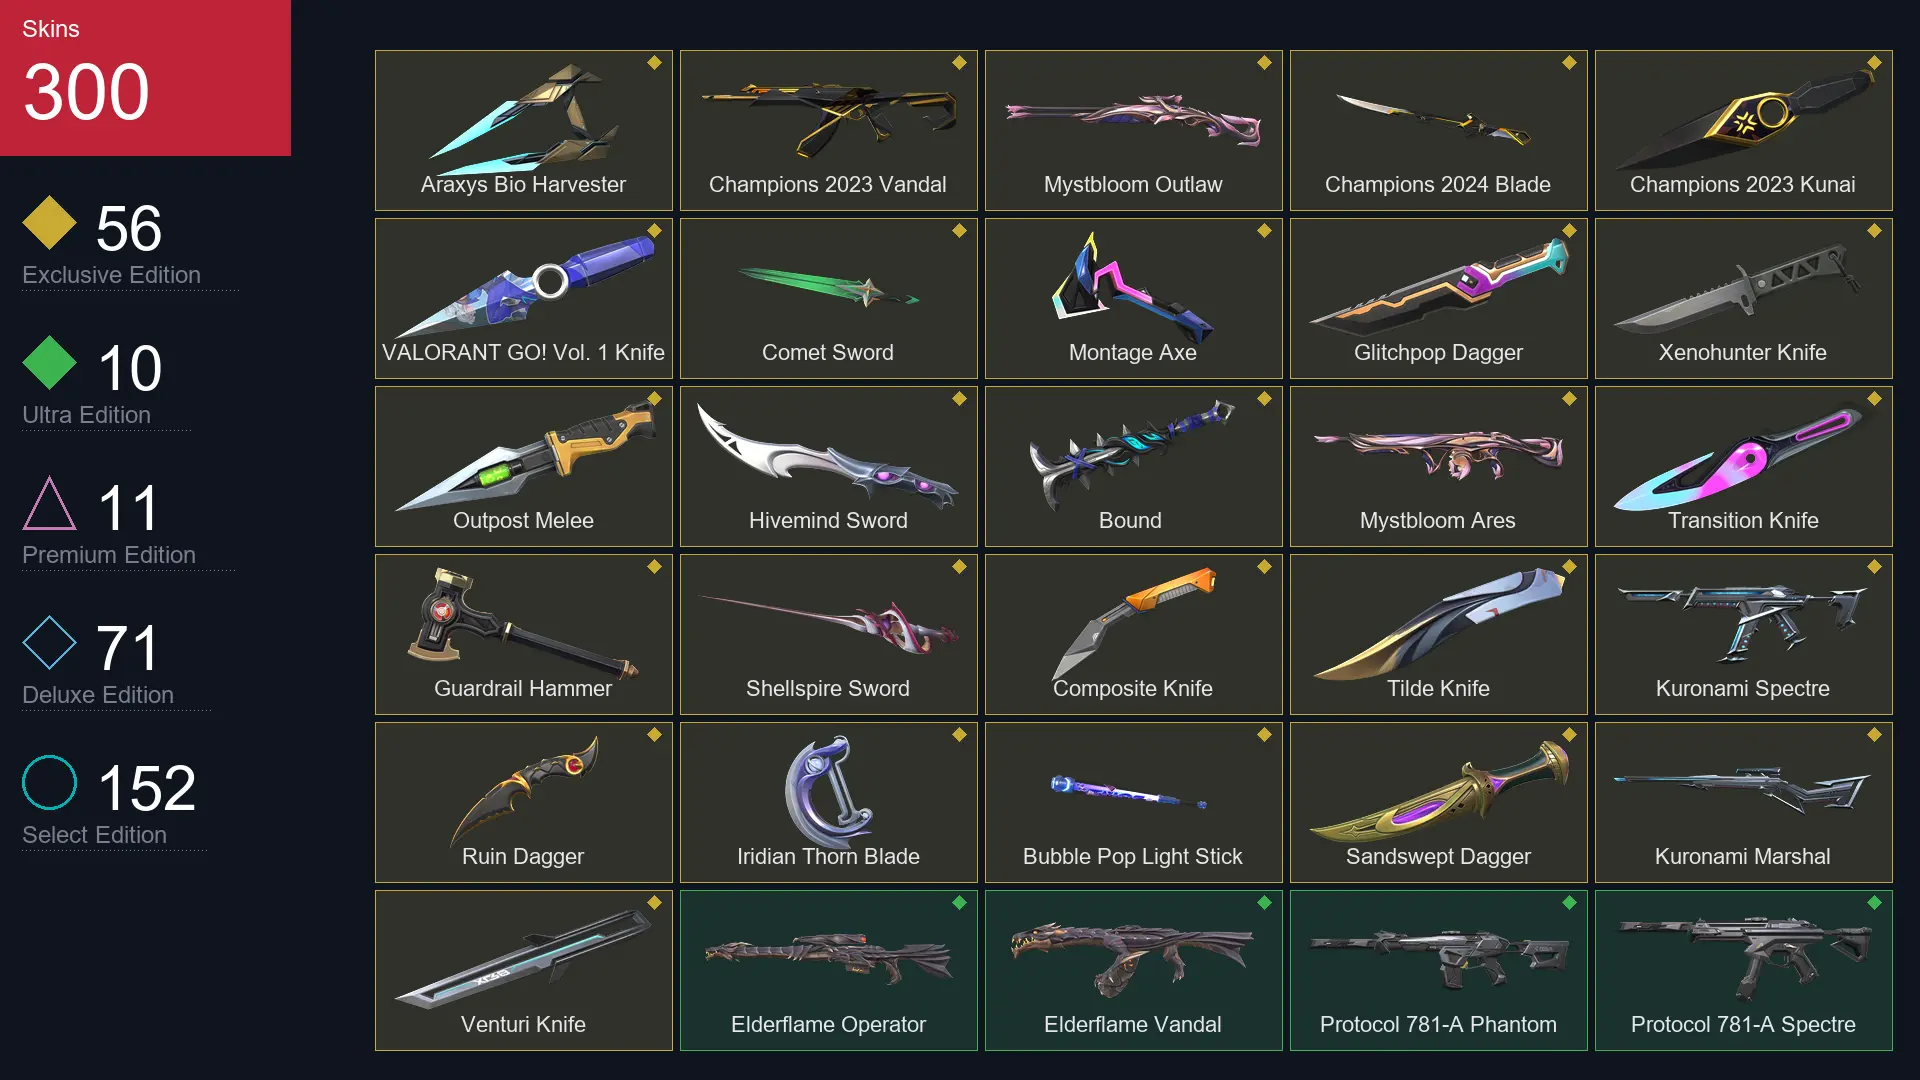
Task: Click the red Skins 300 header tile
Action: pos(145,78)
